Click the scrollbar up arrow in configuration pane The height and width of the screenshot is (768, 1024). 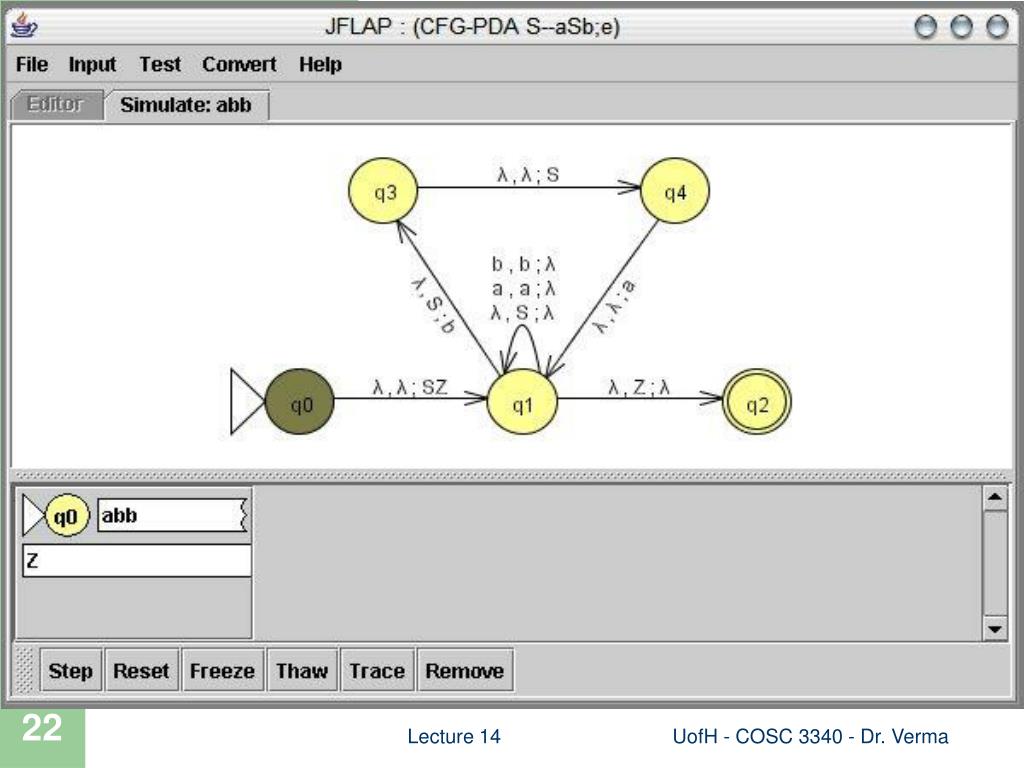995,498
